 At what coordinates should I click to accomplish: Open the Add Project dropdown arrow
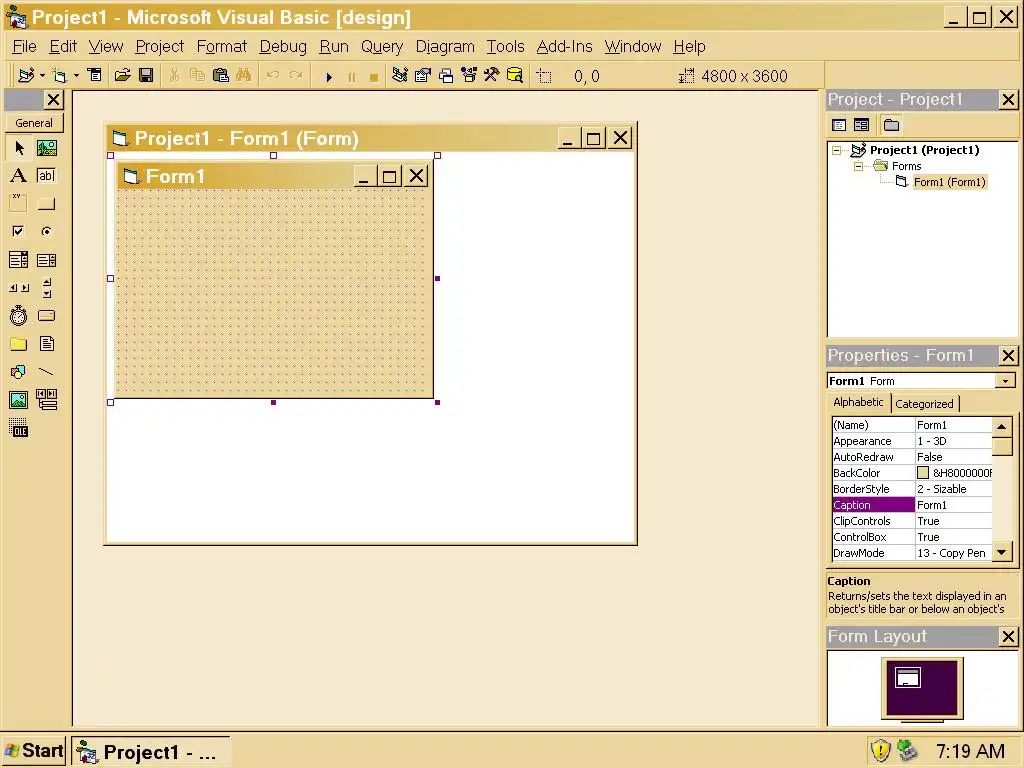(x=42, y=76)
